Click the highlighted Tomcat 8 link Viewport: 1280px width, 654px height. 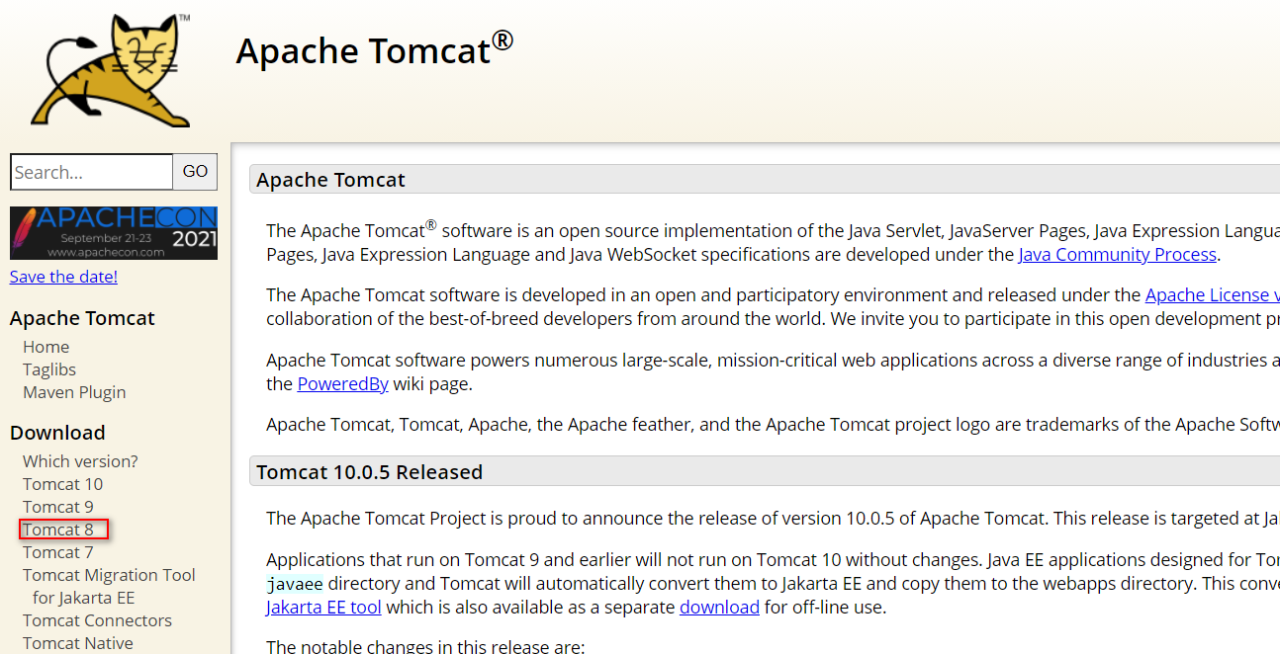[58, 530]
